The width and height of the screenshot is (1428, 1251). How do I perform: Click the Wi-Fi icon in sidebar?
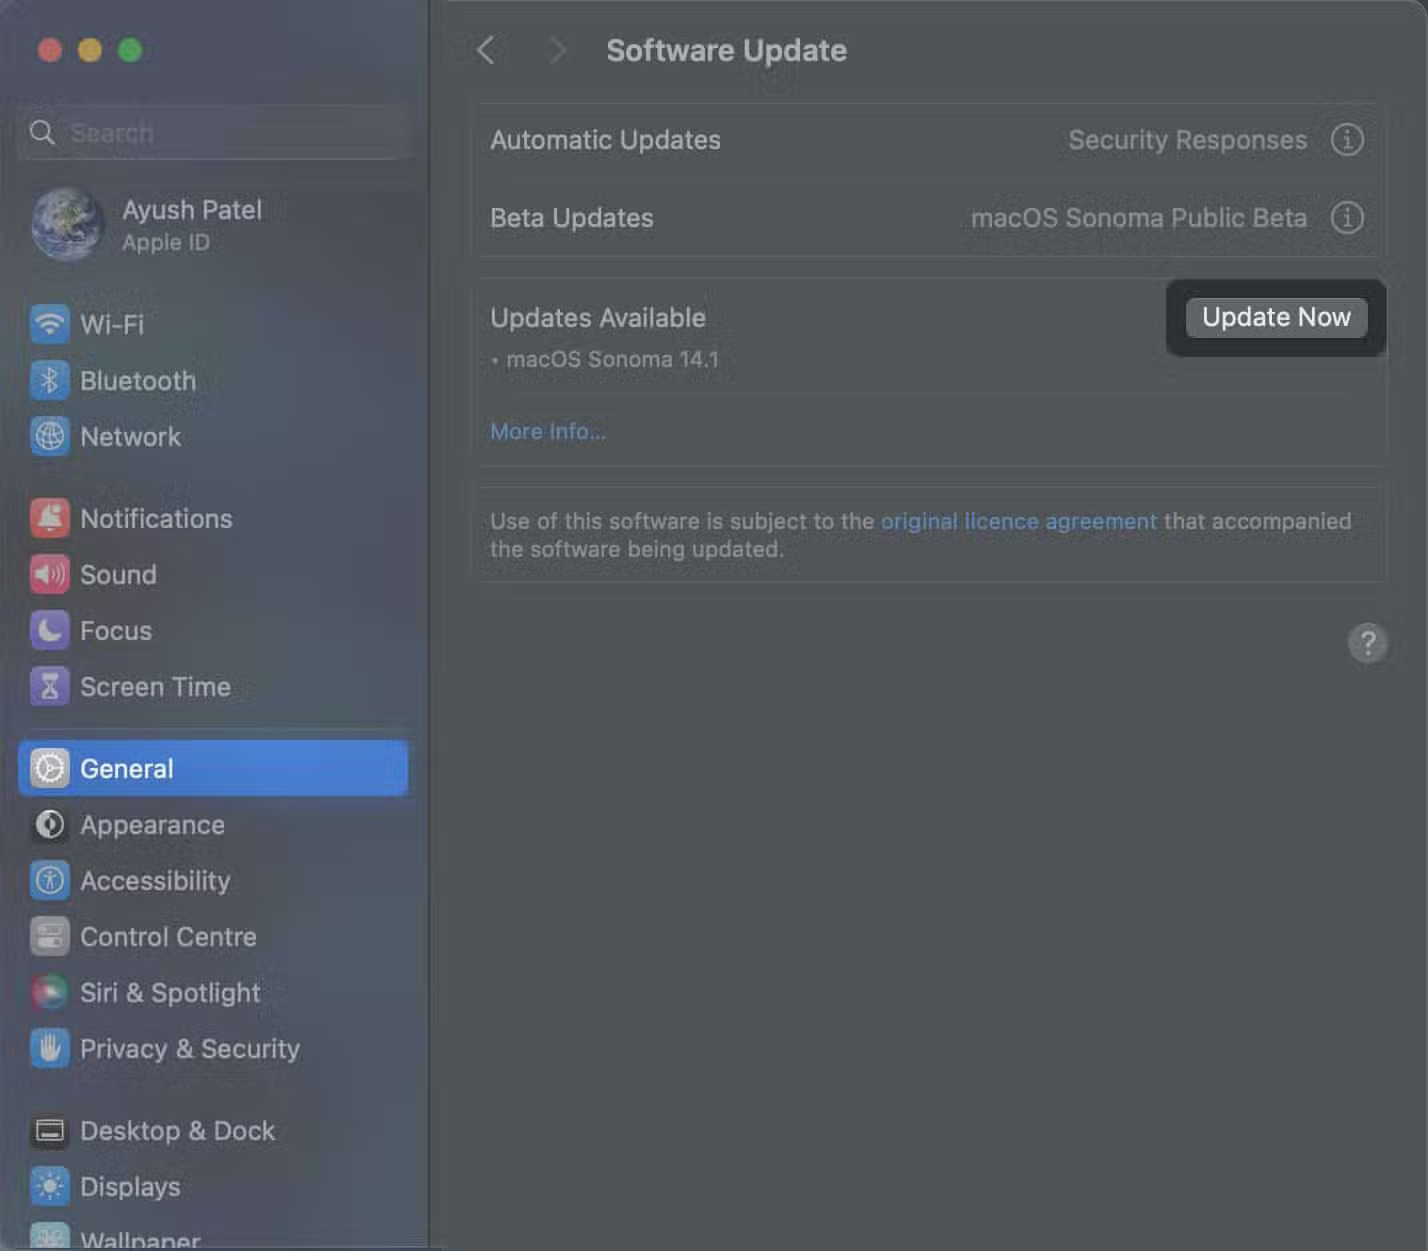tap(49, 324)
